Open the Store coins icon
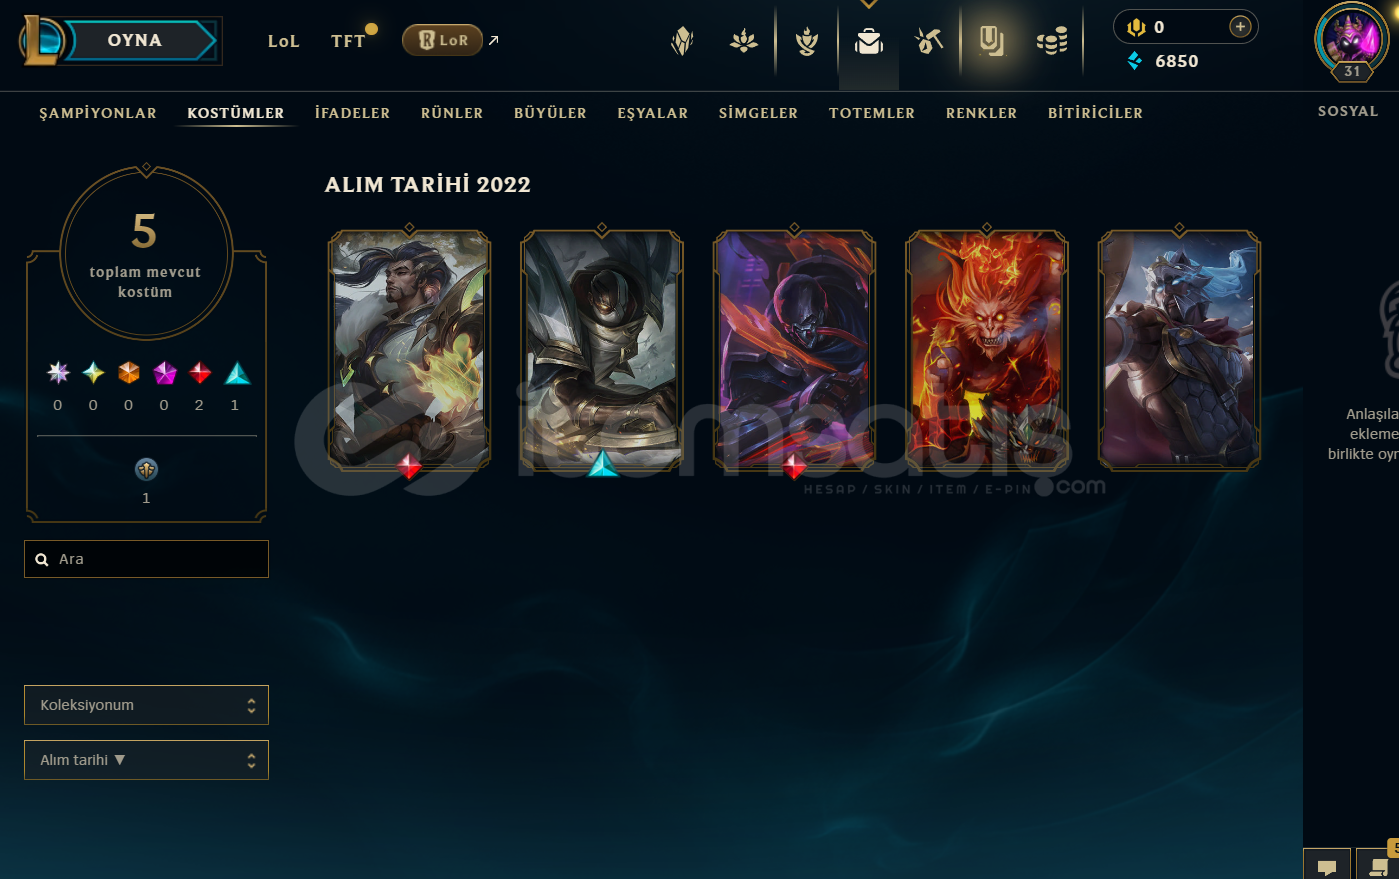Viewport: 1399px width, 879px height. pos(1052,41)
